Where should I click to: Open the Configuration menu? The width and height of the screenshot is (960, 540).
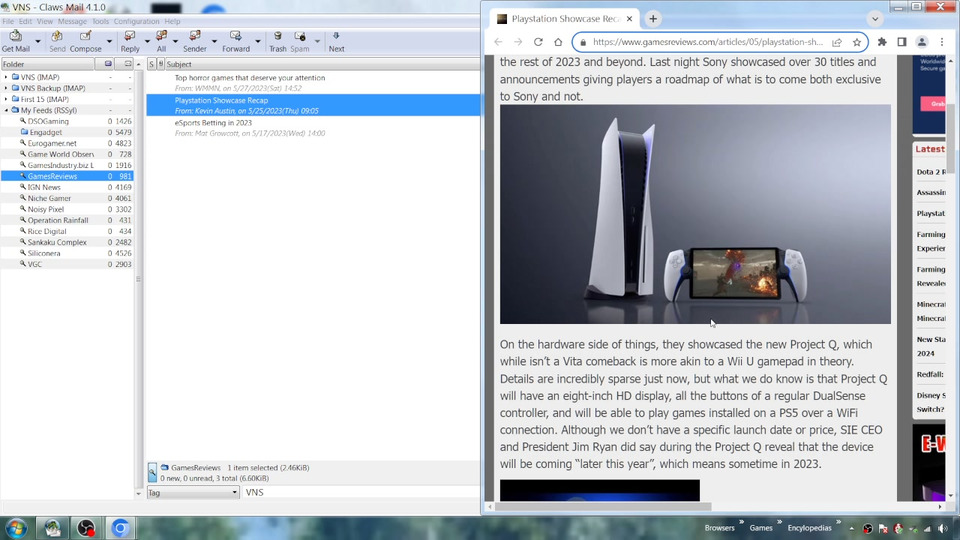pos(137,21)
